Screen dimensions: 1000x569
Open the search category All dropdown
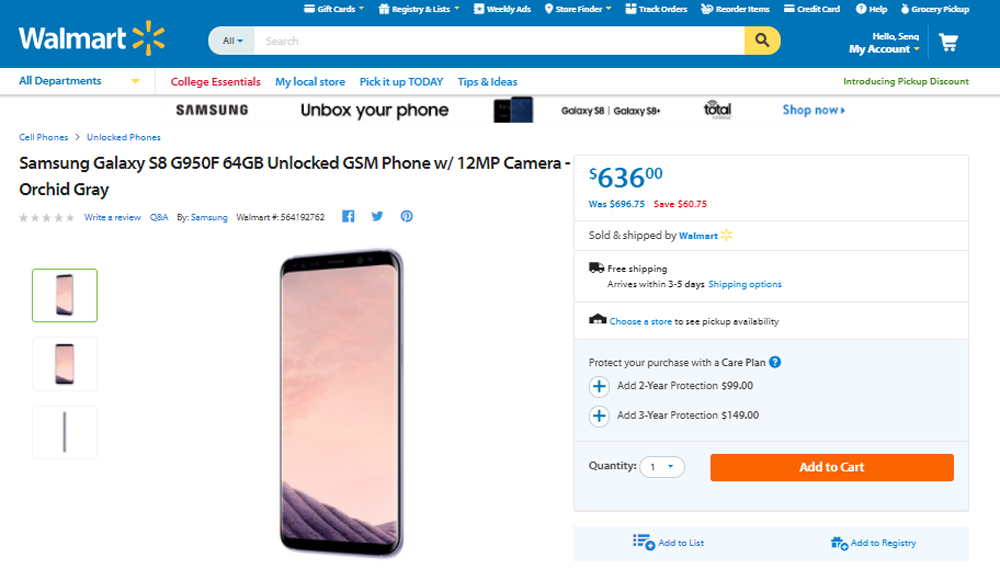coord(232,41)
